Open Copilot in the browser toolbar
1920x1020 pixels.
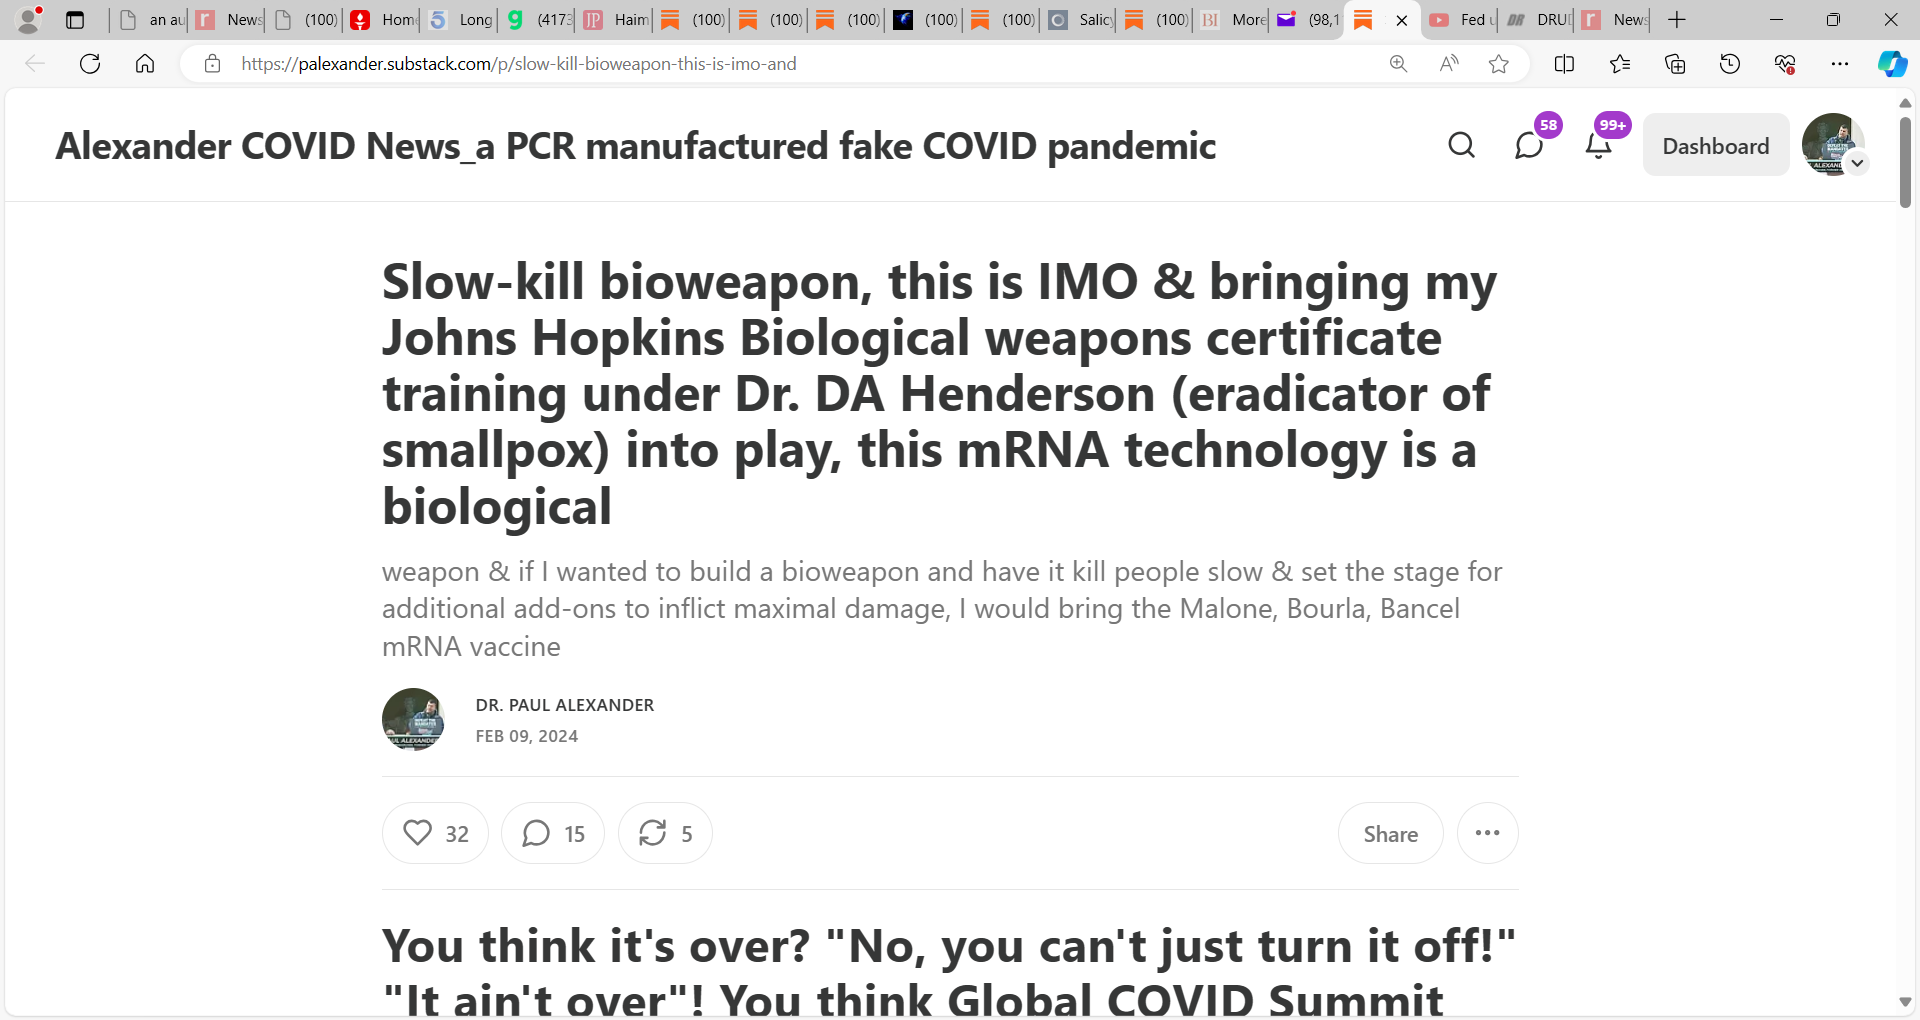point(1891,63)
